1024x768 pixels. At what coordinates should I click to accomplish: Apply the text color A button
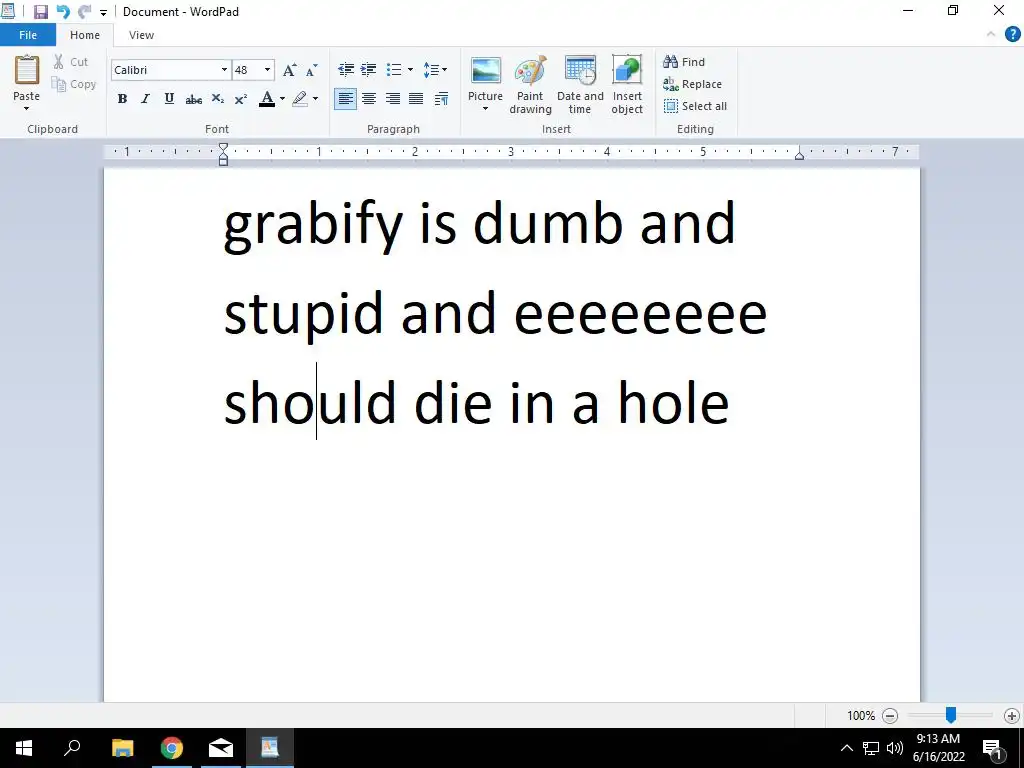tap(266, 99)
